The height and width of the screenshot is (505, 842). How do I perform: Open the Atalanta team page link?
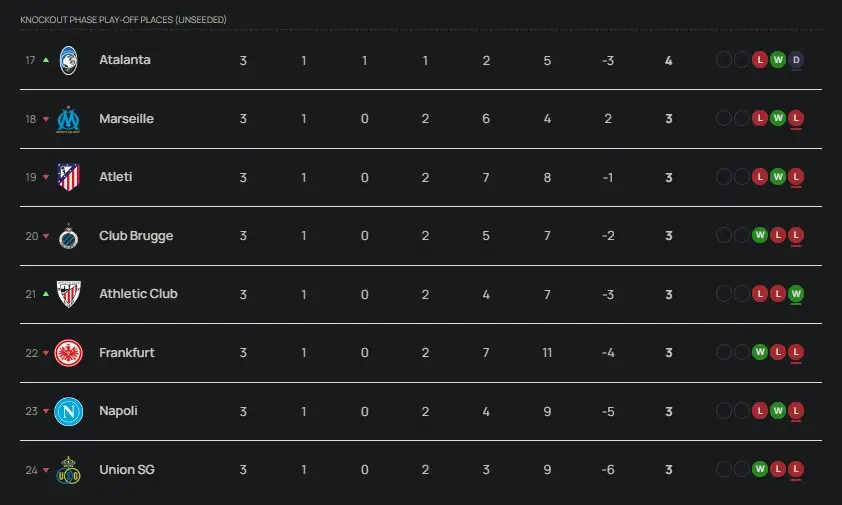pyautogui.click(x=125, y=60)
